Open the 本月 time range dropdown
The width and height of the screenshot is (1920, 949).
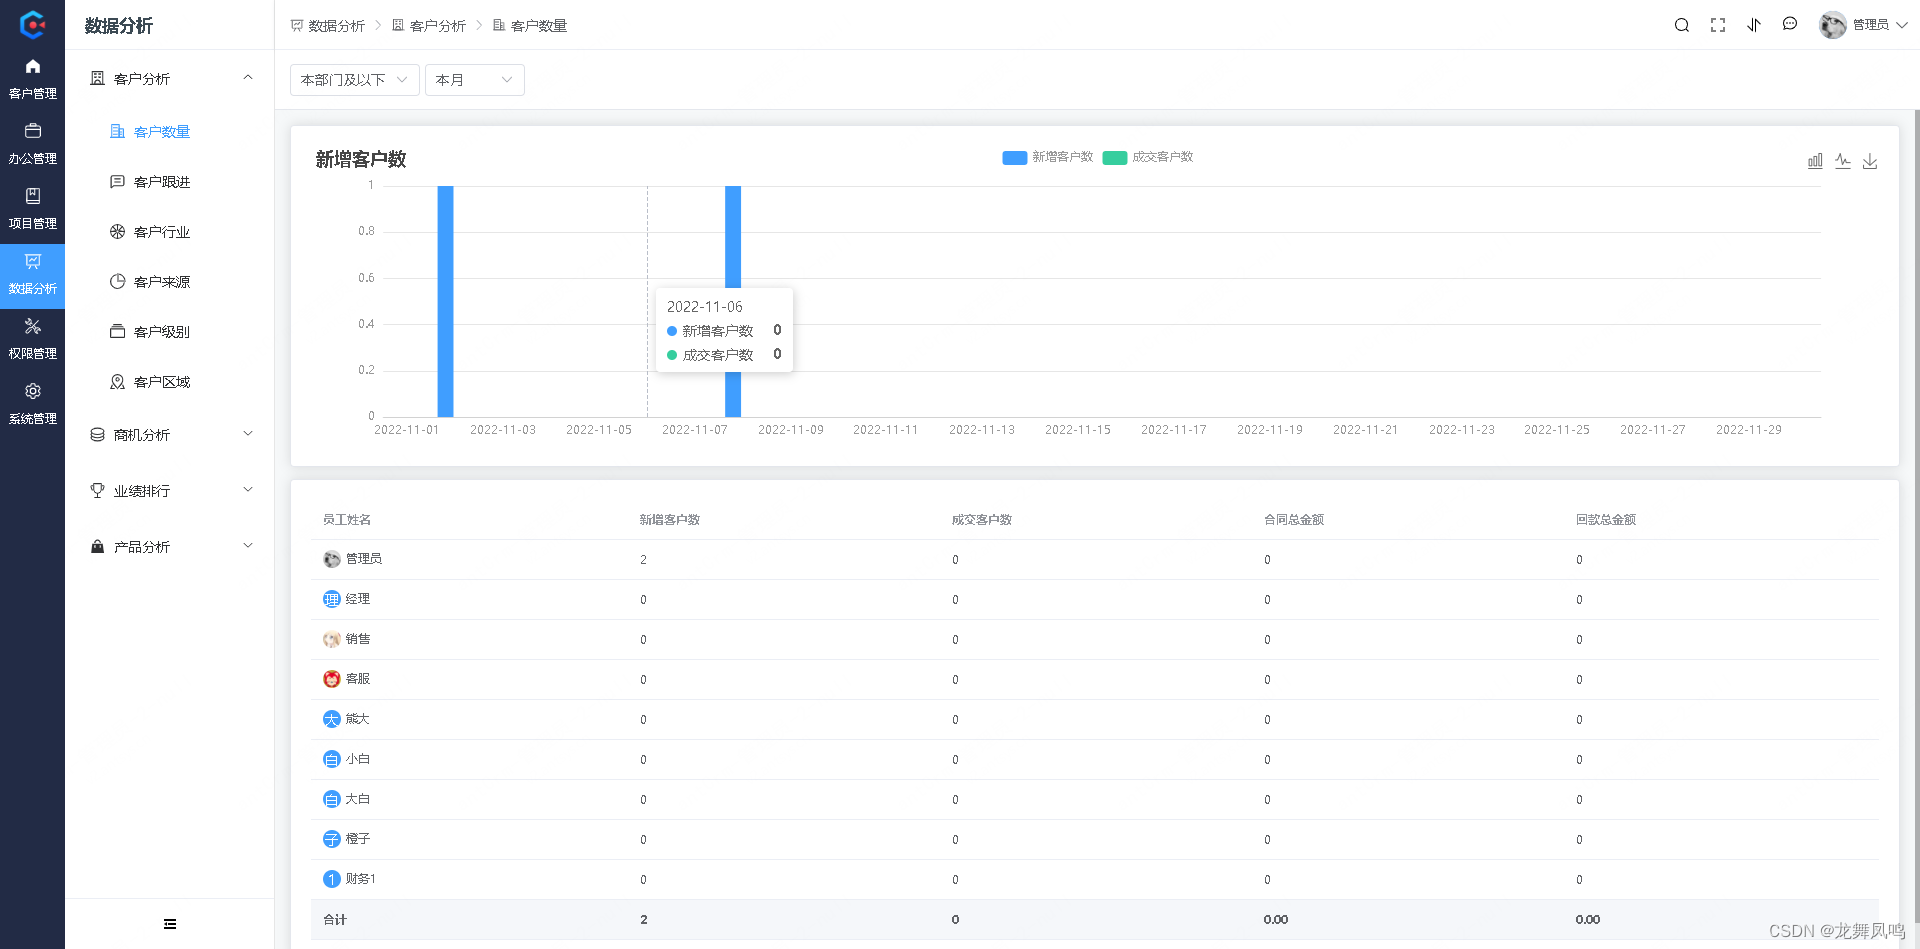click(x=475, y=80)
